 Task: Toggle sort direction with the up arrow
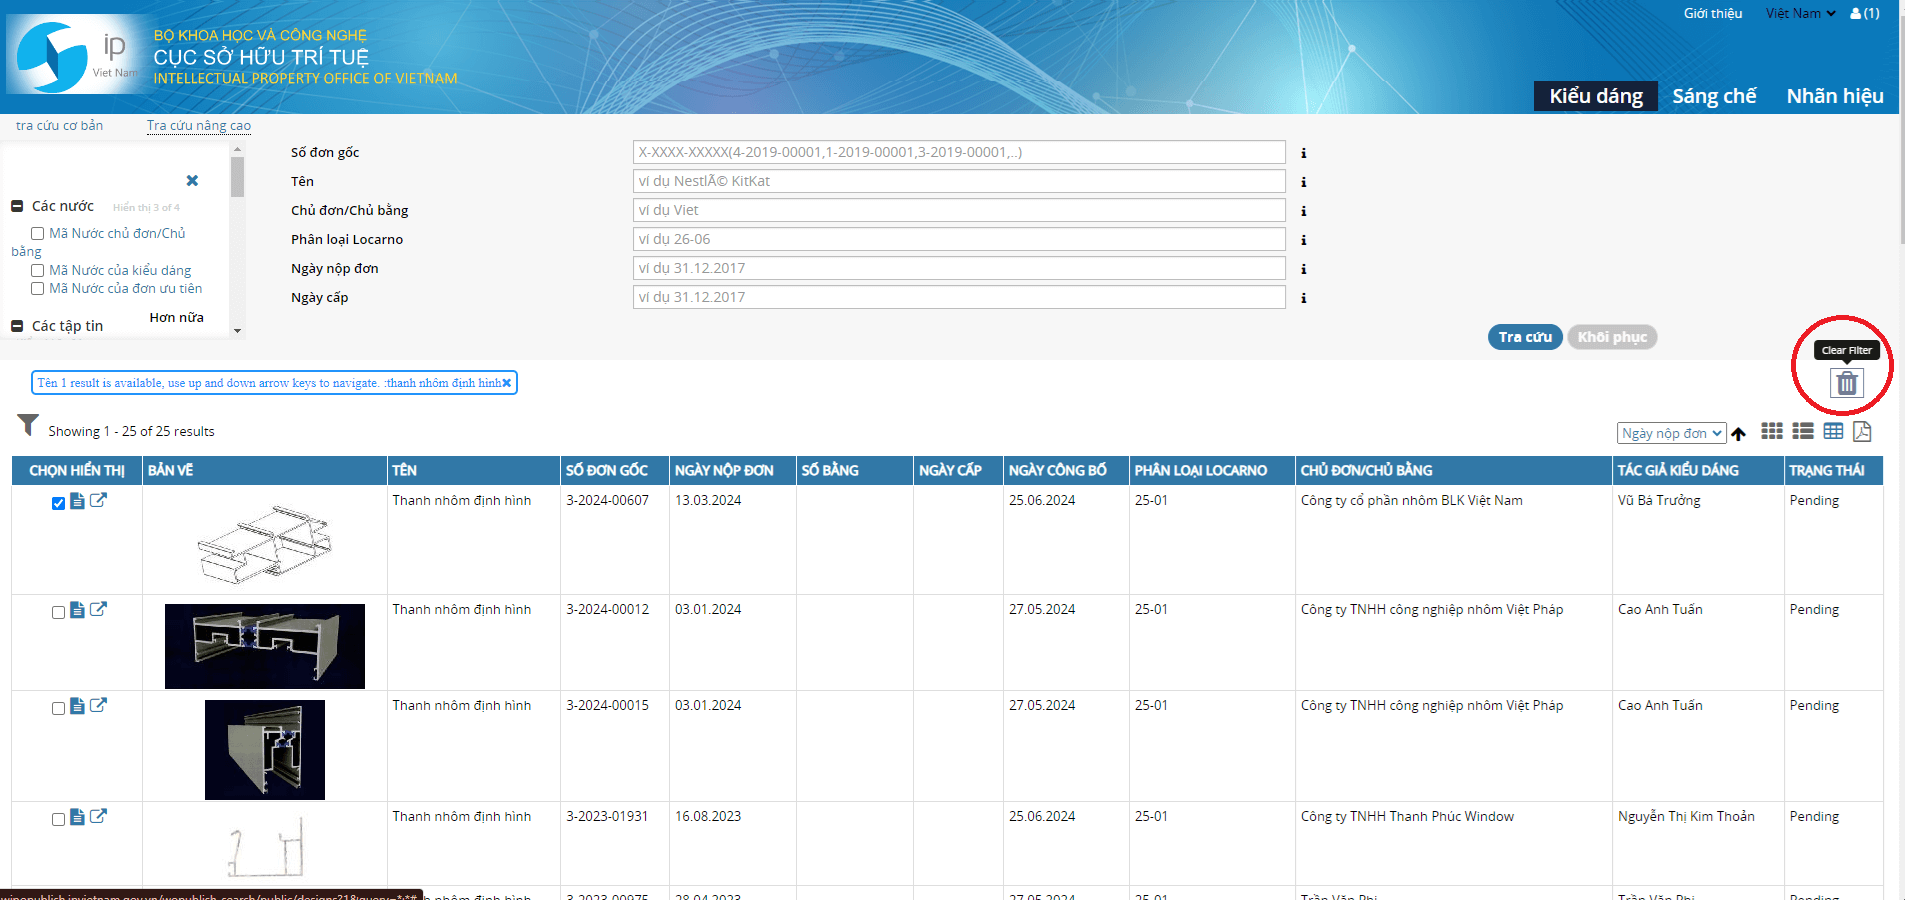point(1738,434)
